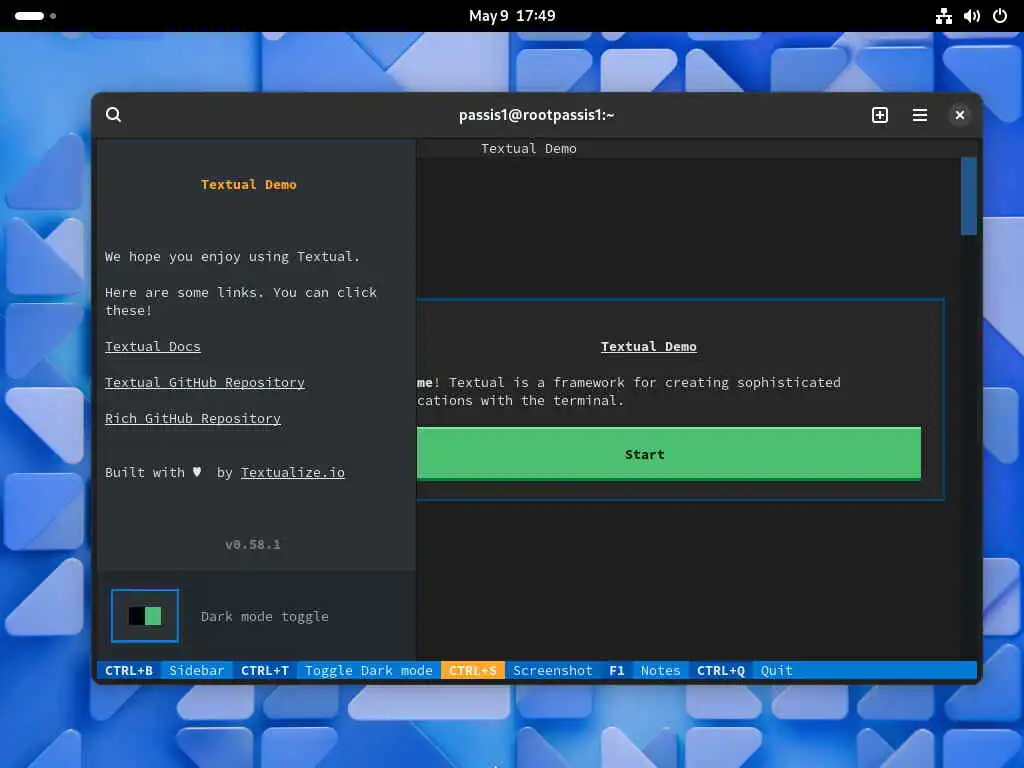This screenshot has height=768, width=1024.
Task: Open the Textual GitHub Repository link
Action: (205, 383)
